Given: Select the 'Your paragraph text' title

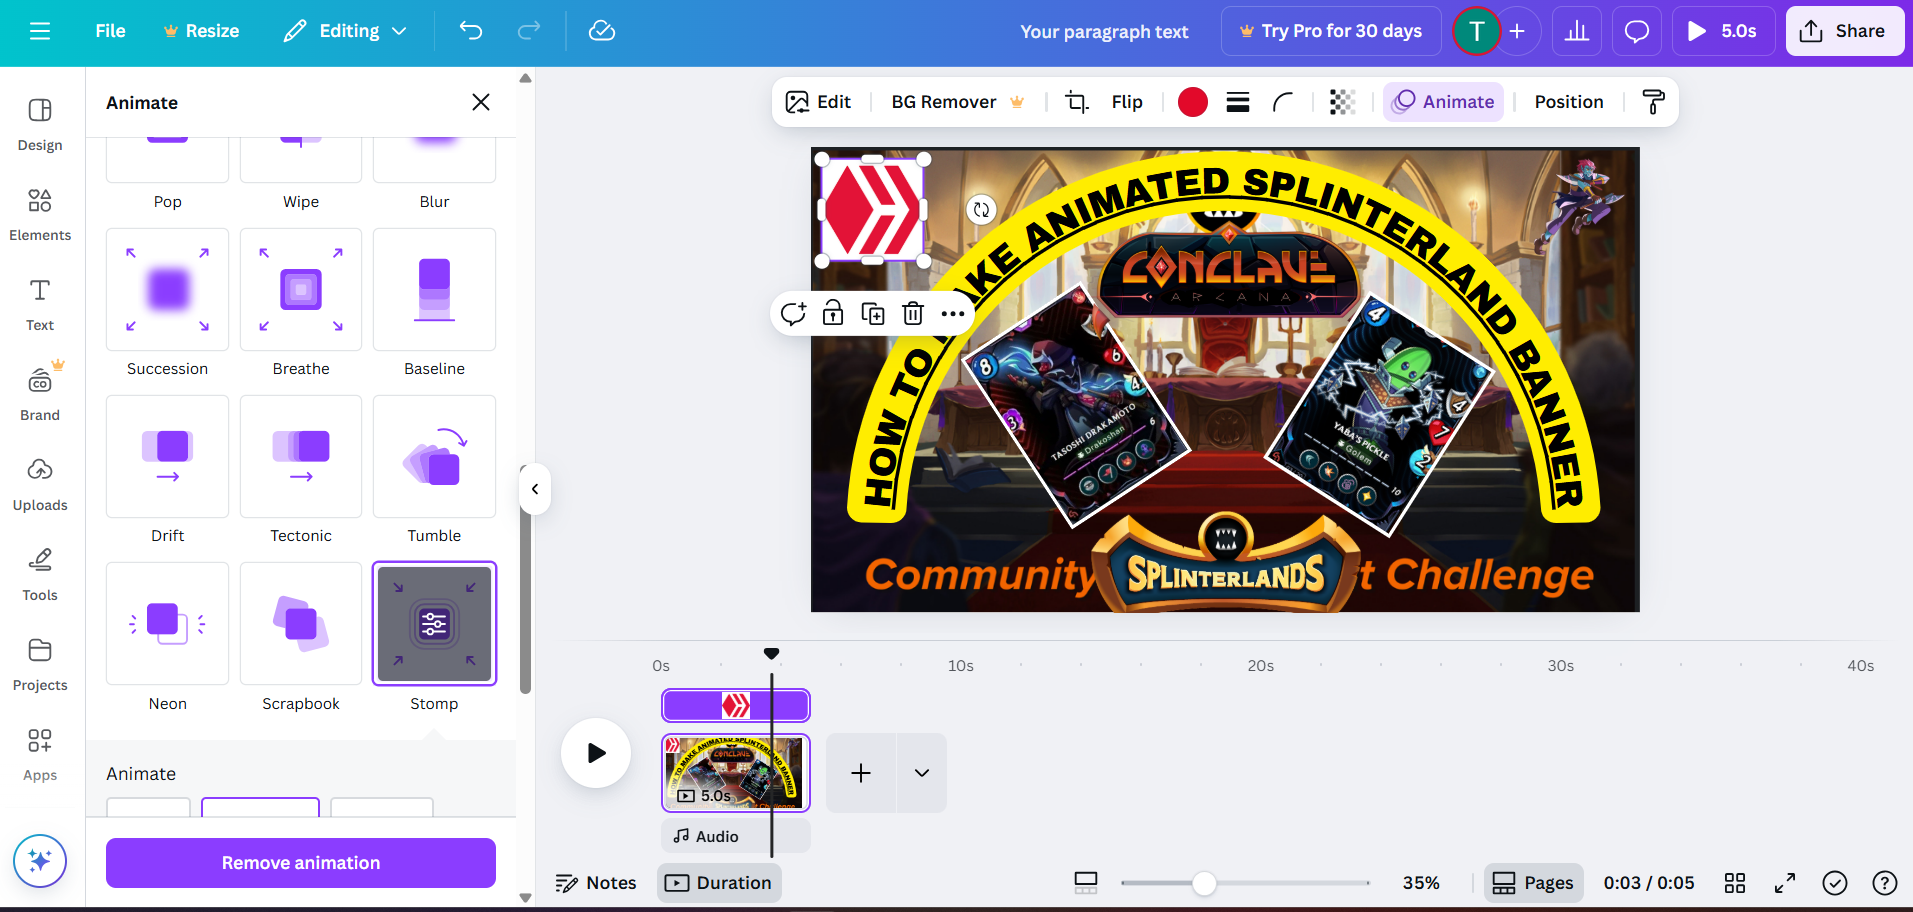Looking at the screenshot, I should [1104, 31].
